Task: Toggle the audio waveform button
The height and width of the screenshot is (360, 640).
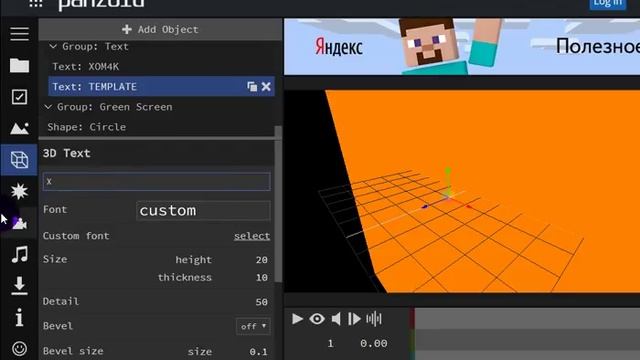Action: [x=374, y=319]
